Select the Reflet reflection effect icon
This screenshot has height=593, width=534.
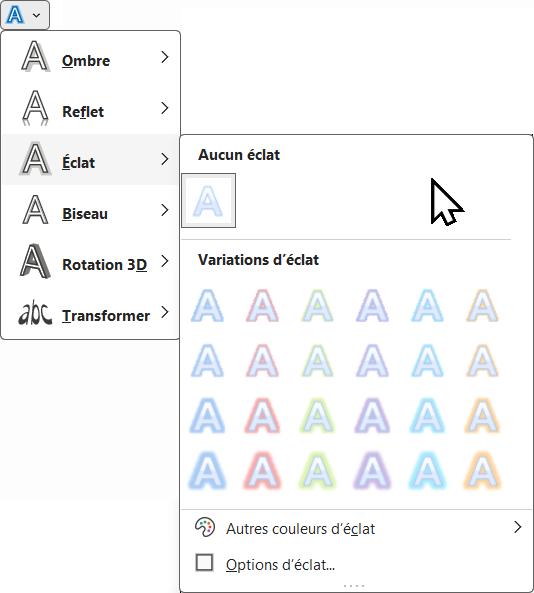pyautogui.click(x=35, y=108)
